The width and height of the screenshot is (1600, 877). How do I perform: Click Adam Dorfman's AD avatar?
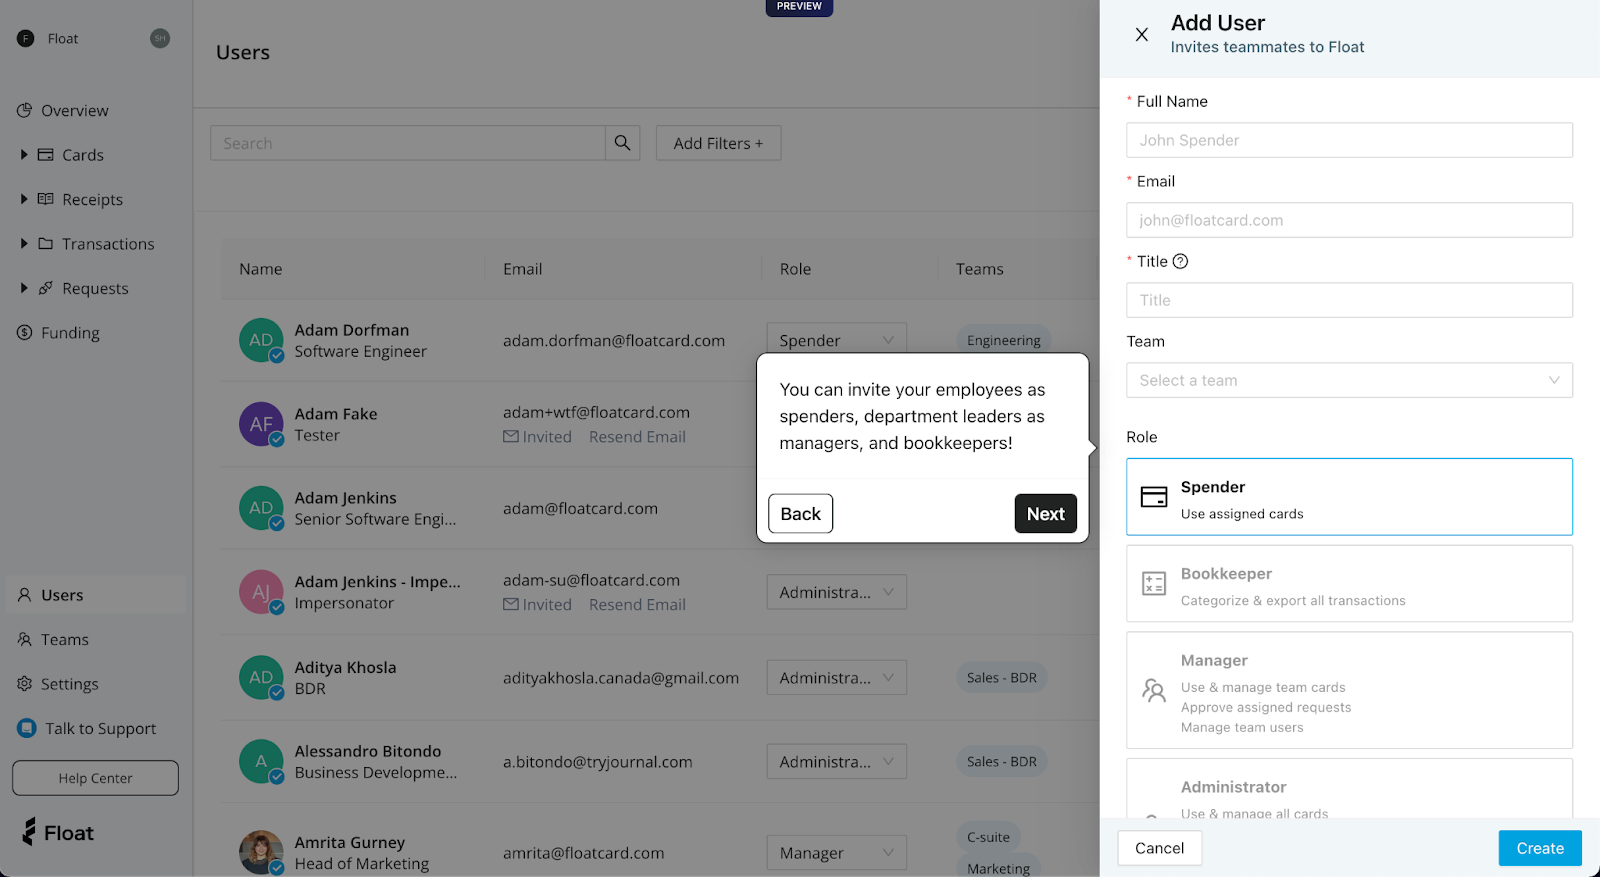pyautogui.click(x=261, y=340)
